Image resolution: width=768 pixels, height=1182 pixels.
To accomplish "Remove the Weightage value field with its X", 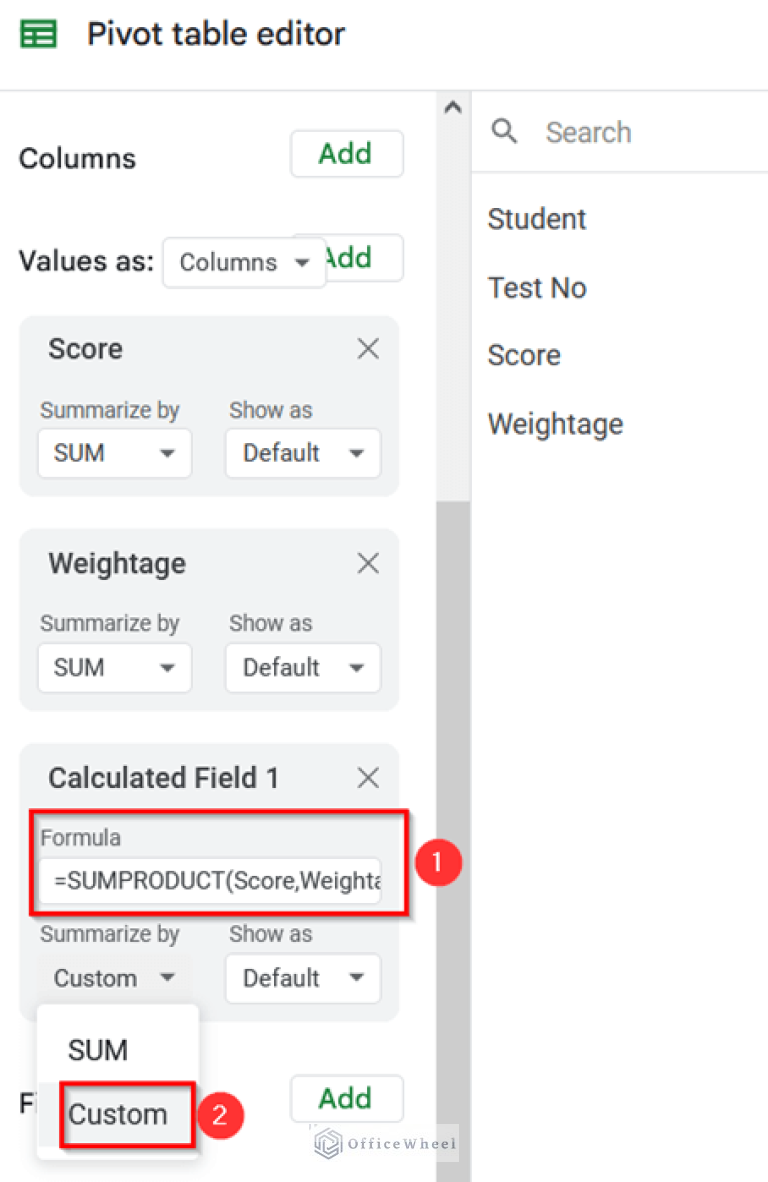I will pos(367,563).
